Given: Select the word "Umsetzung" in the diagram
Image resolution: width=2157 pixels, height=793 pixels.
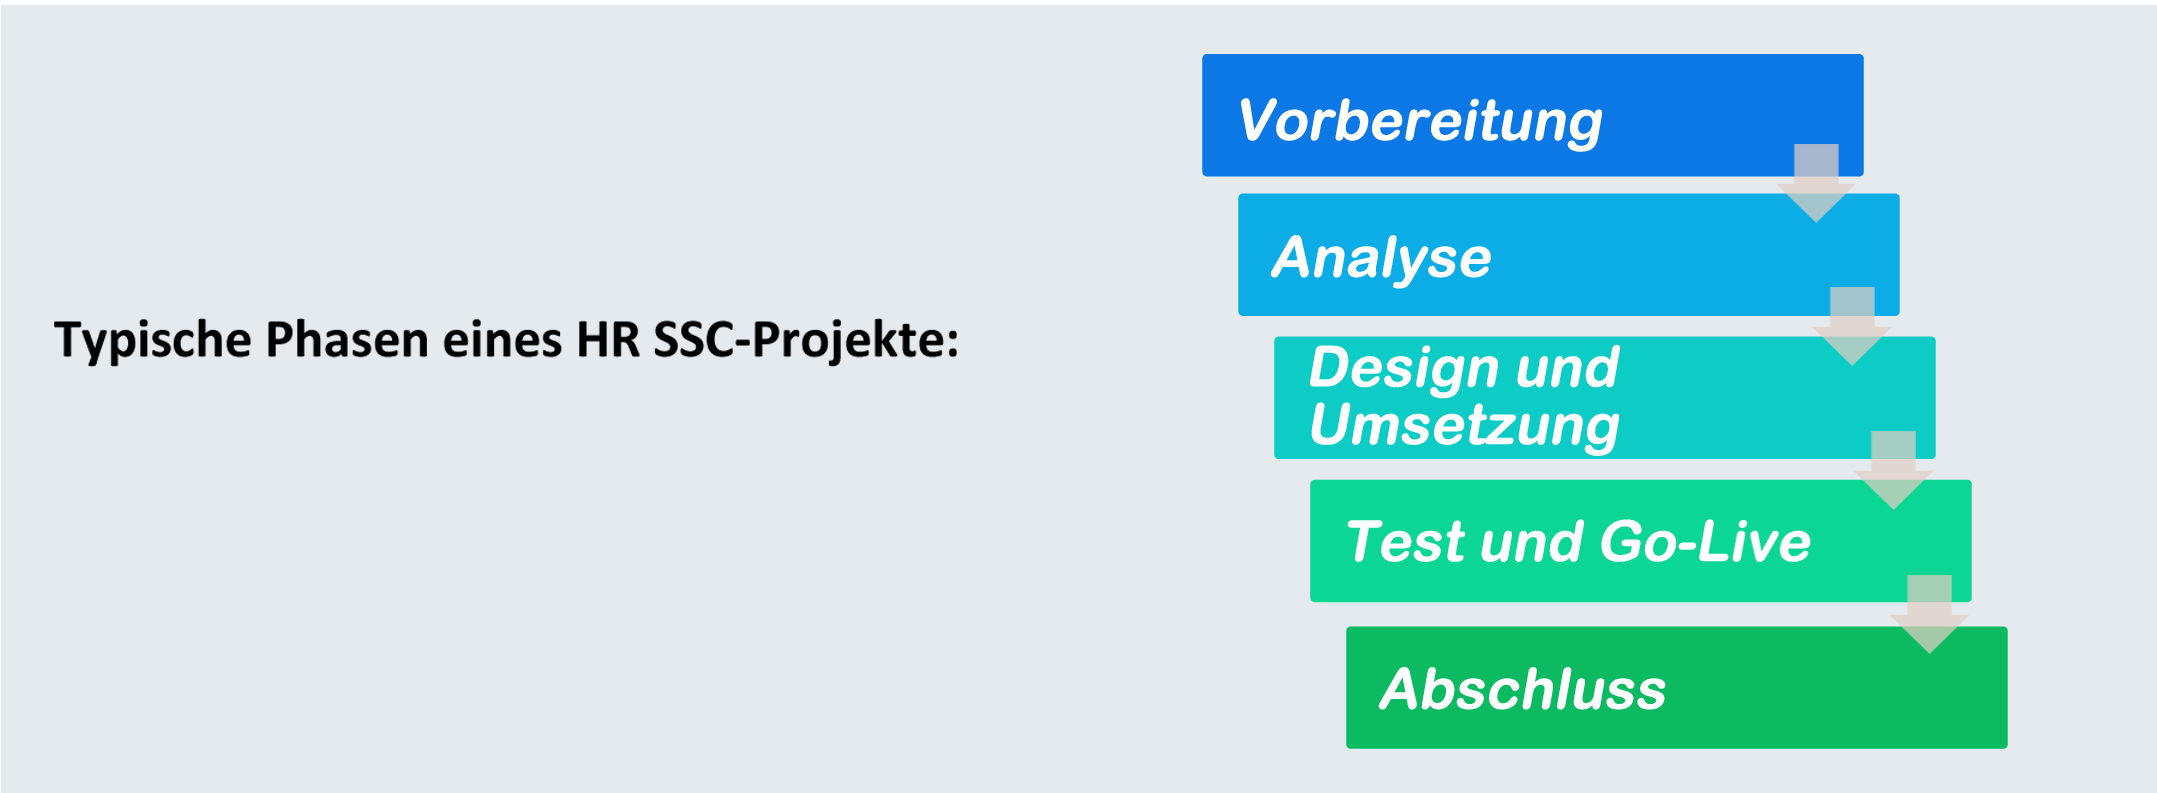Looking at the screenshot, I should [1464, 425].
